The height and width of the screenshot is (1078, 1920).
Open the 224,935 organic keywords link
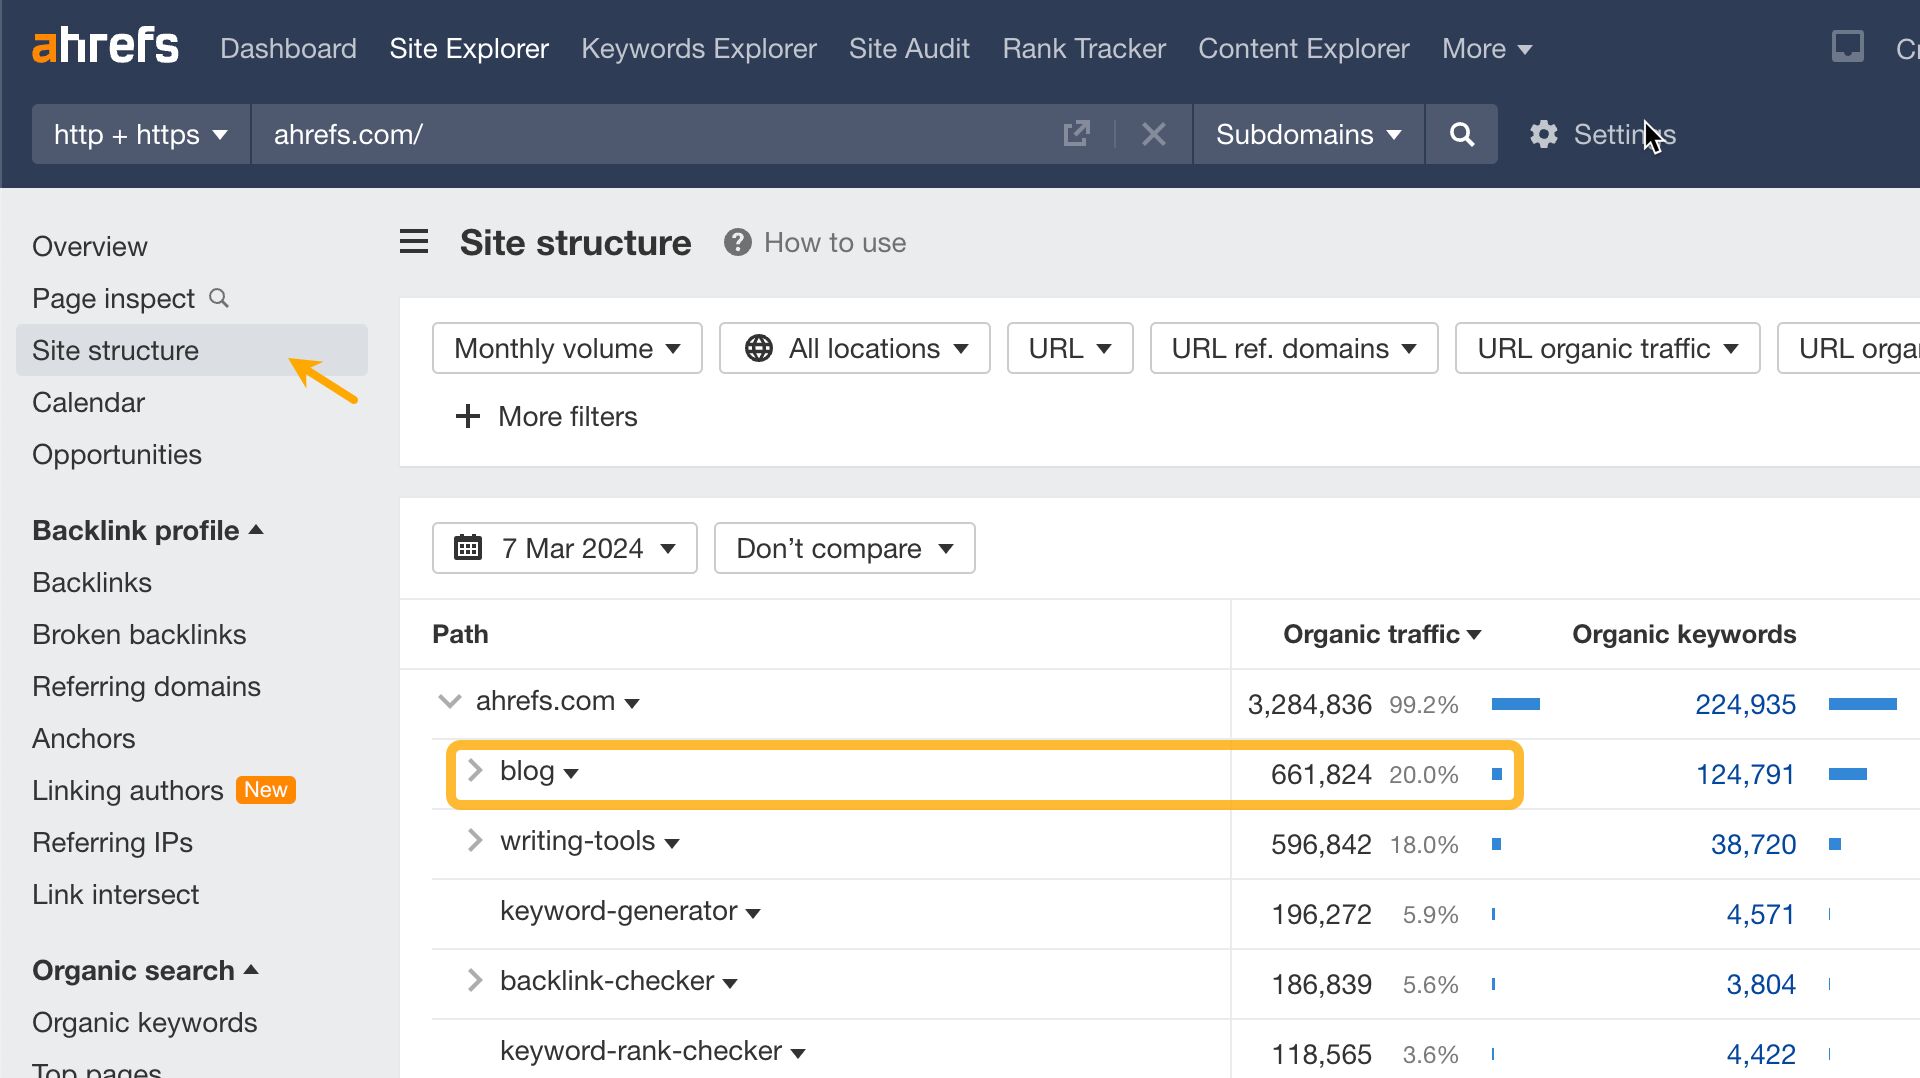[x=1745, y=703]
